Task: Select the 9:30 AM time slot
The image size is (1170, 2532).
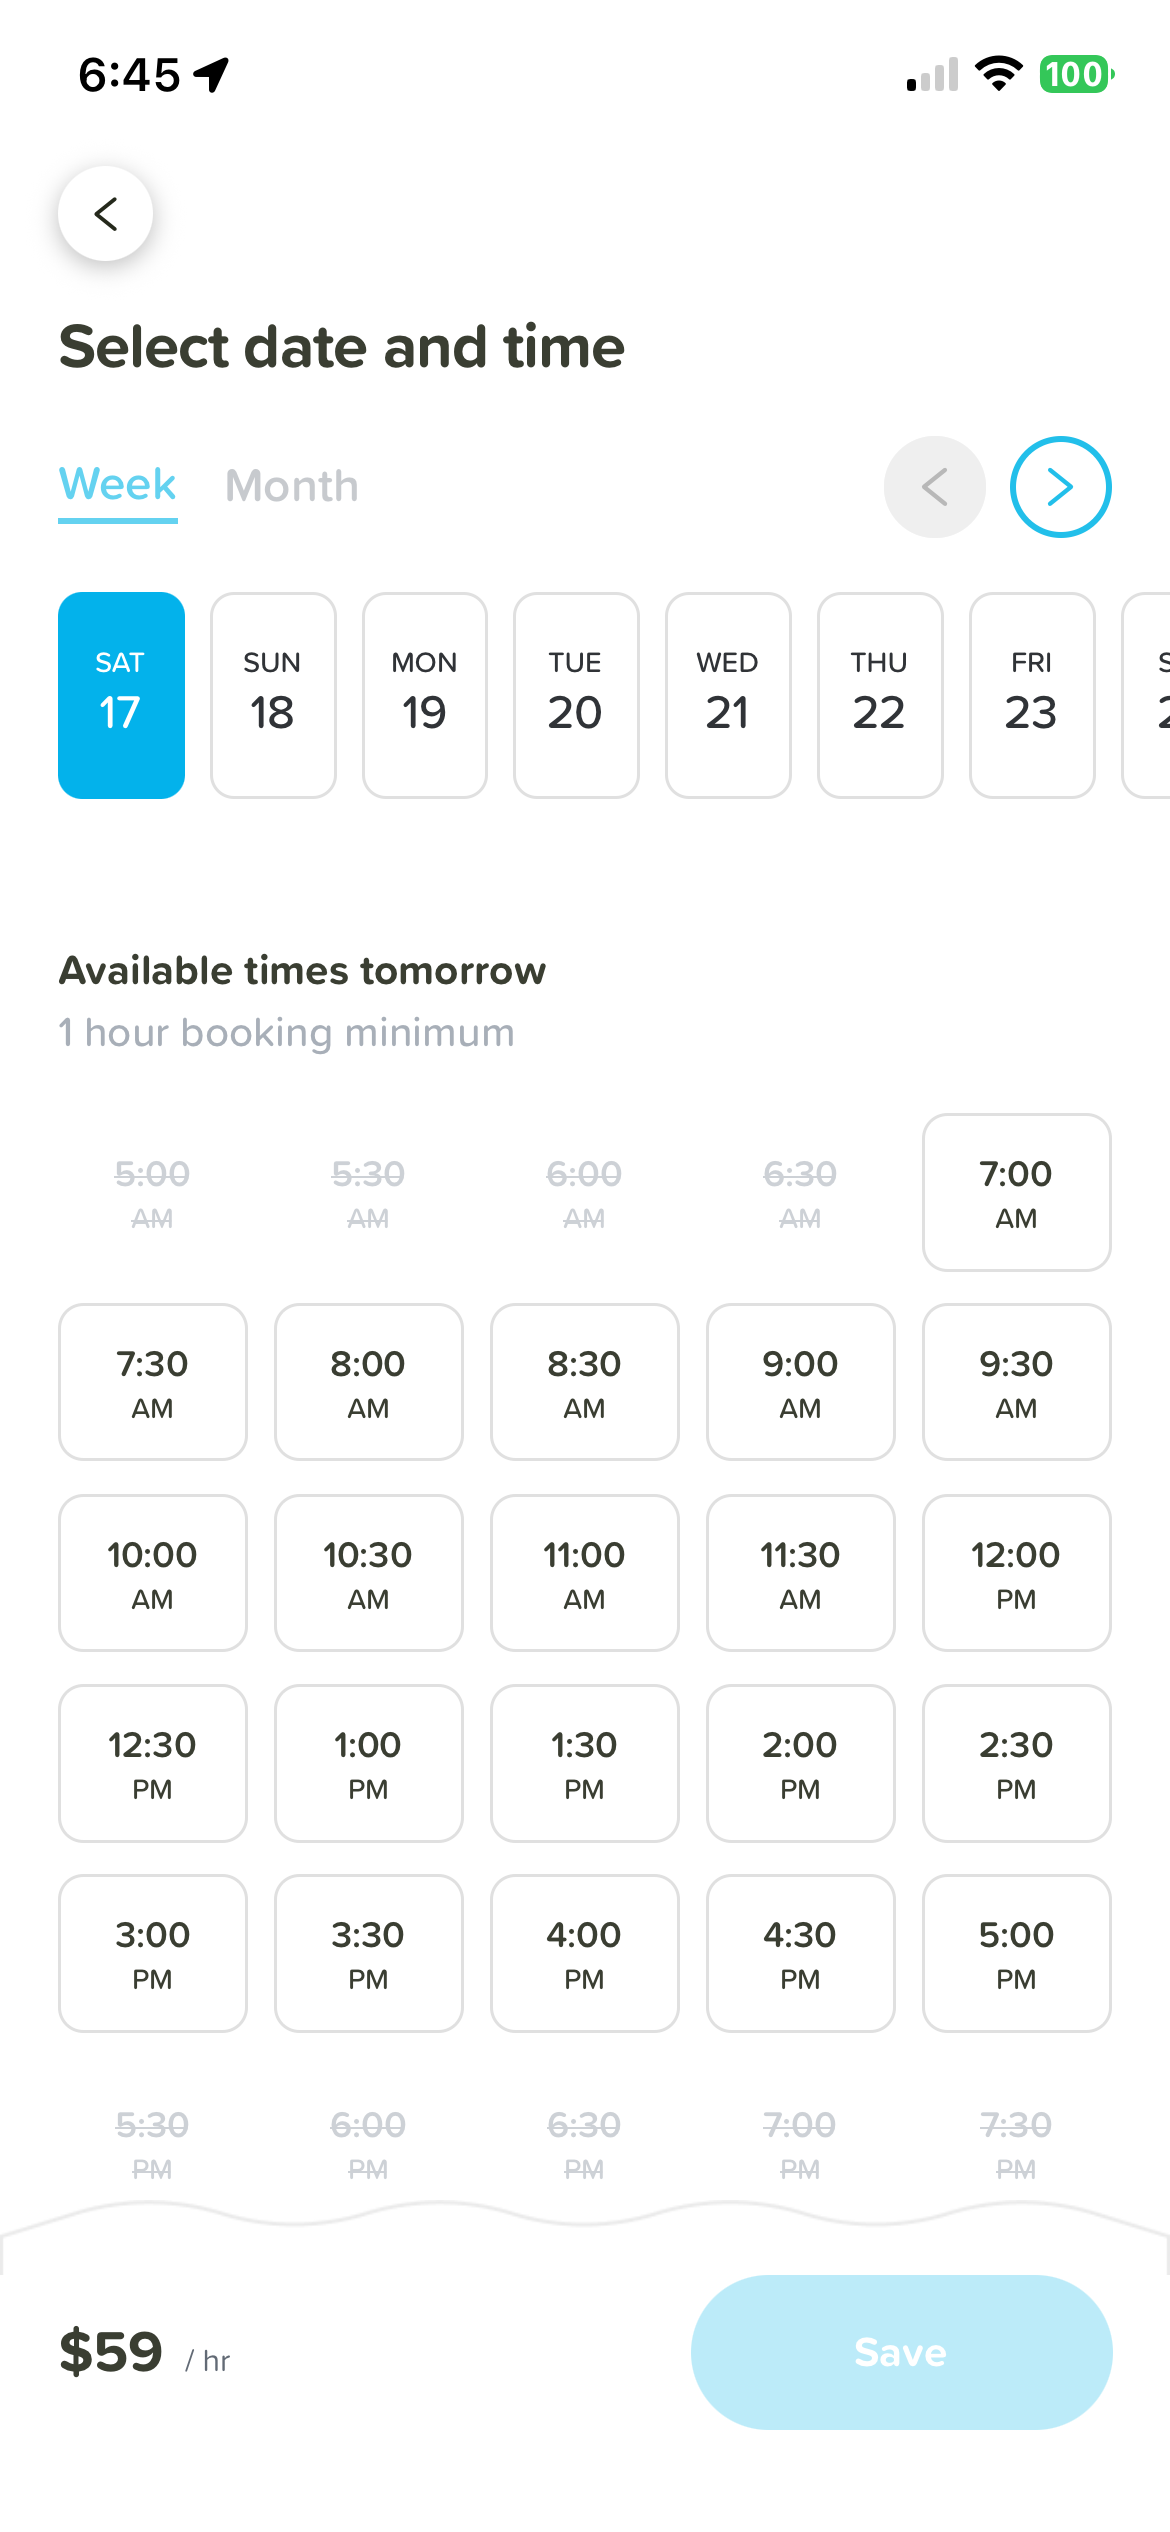Action: [1016, 1382]
